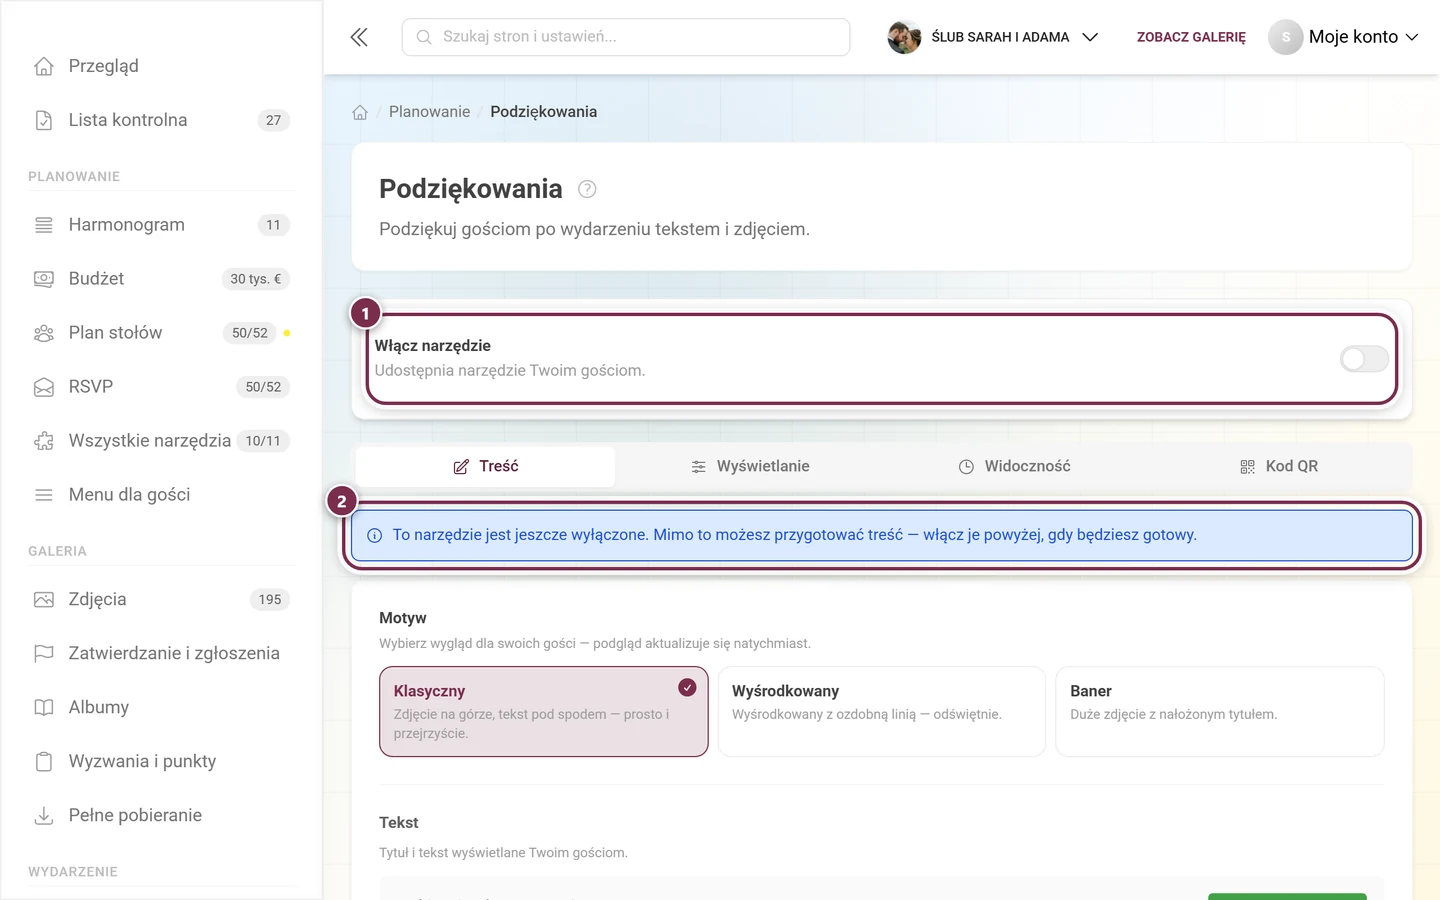The image size is (1440, 900).
Task: Click the search pages and settings field
Action: 626,37
